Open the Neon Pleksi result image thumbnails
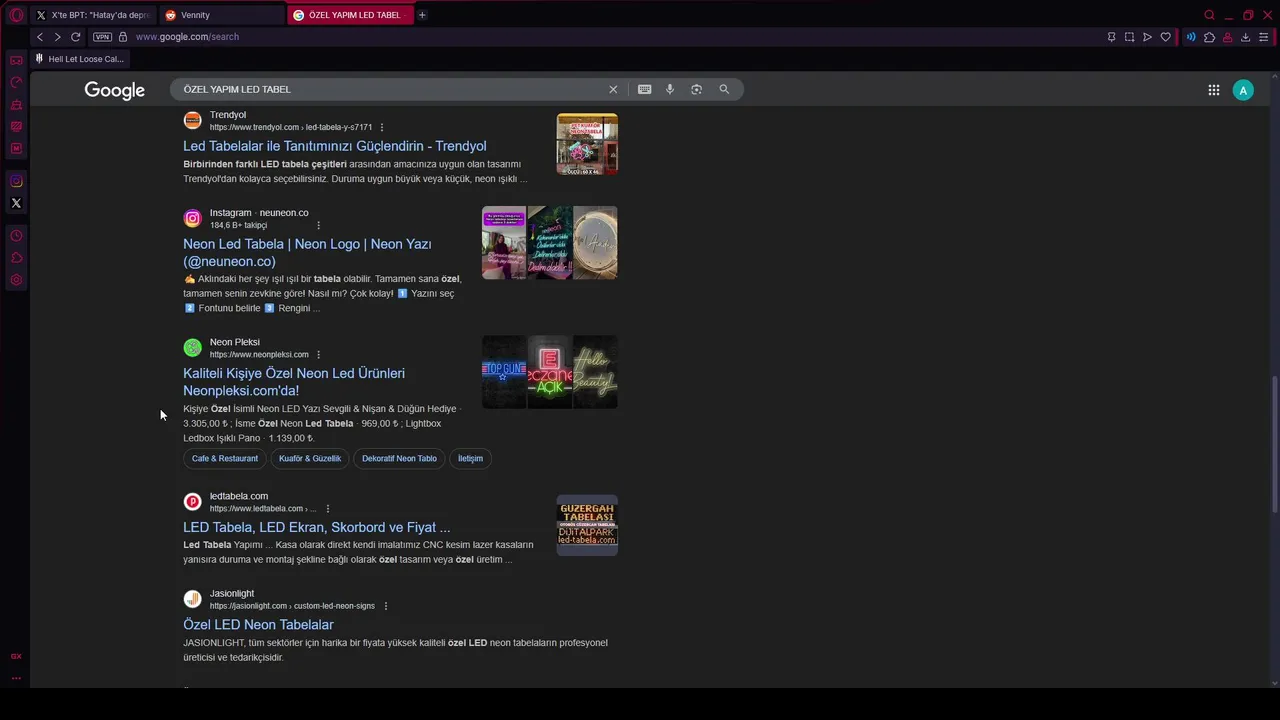The image size is (1280, 720). click(550, 372)
